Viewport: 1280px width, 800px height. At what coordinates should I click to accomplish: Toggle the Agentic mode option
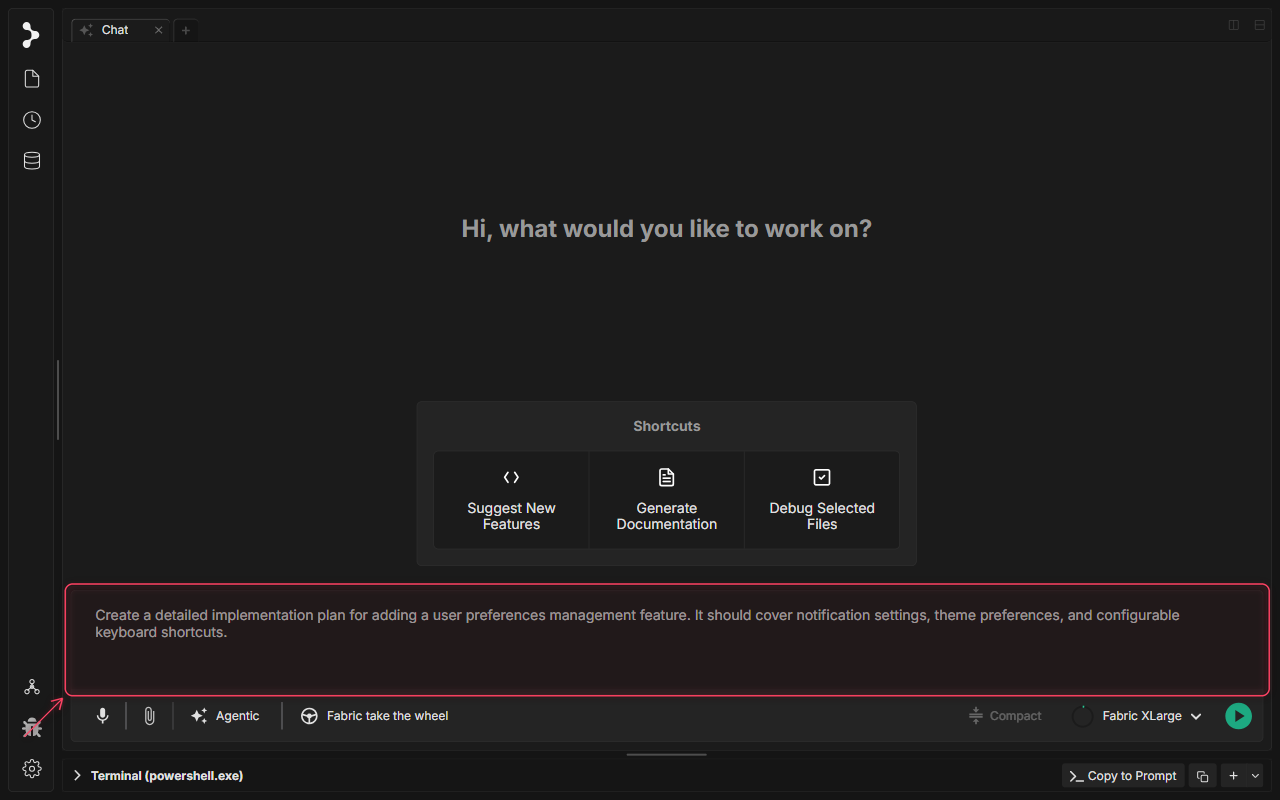click(x=225, y=716)
